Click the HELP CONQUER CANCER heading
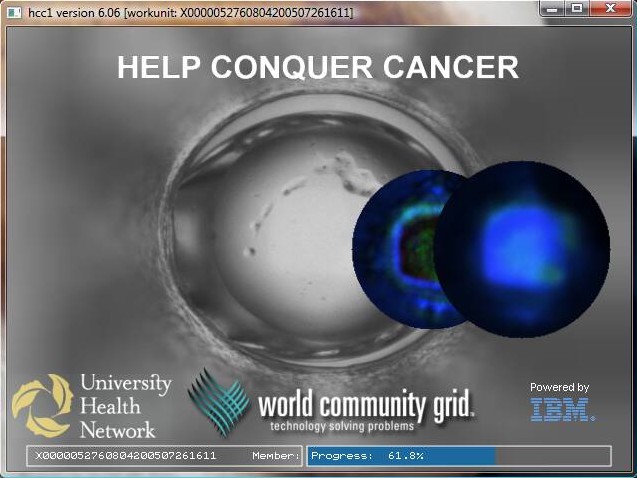Image resolution: width=637 pixels, height=478 pixels. point(317,67)
